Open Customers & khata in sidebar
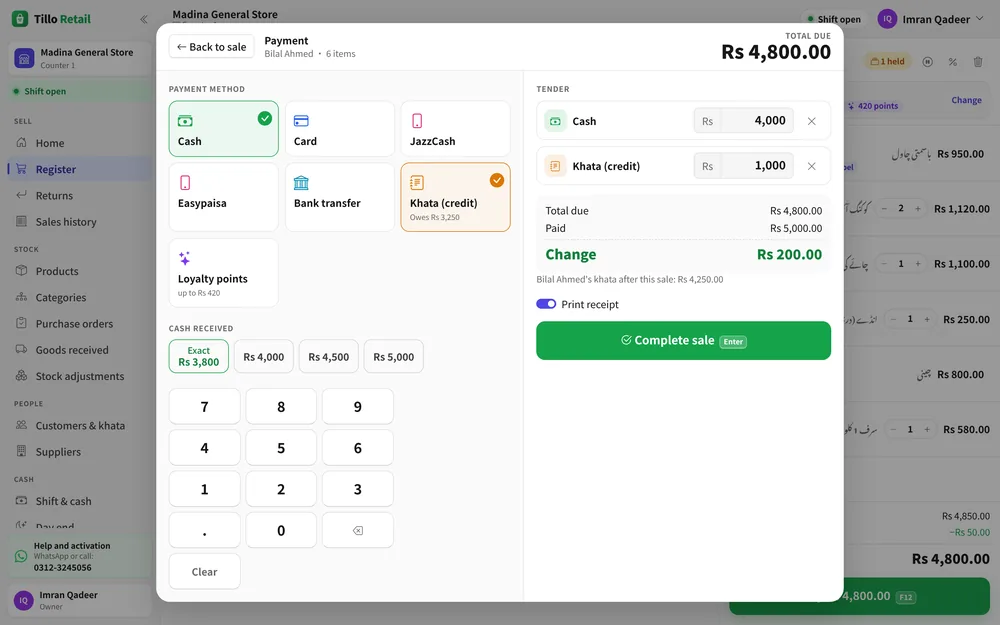Image resolution: width=1000 pixels, height=625 pixels. click(79, 425)
